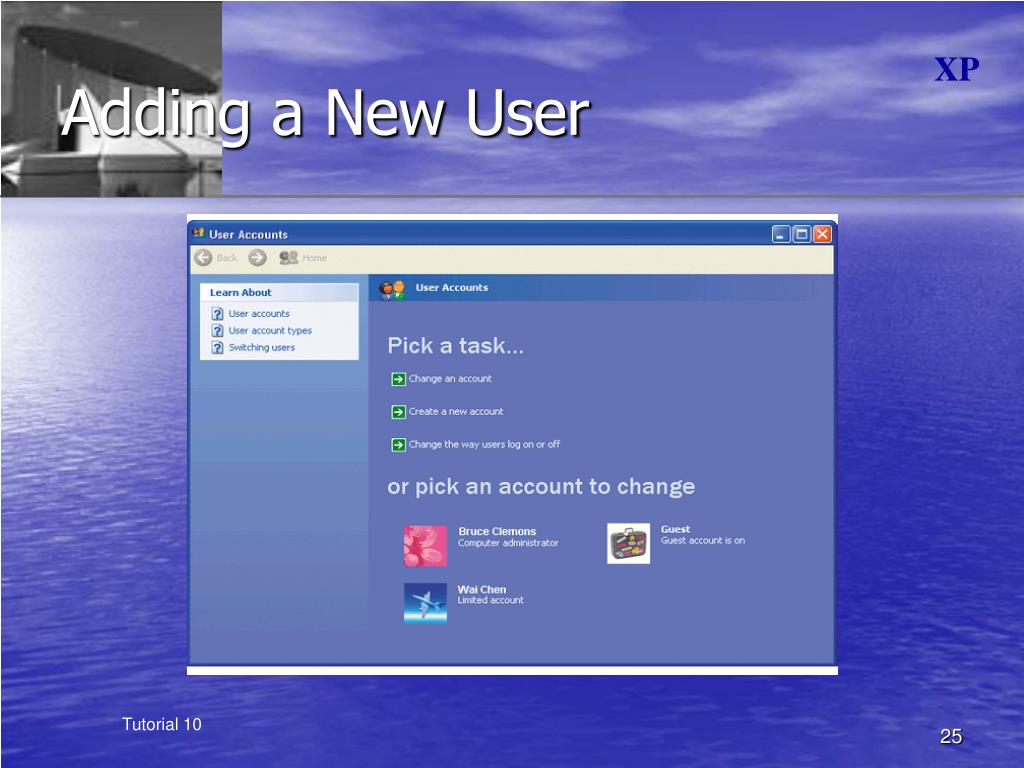The image size is (1024, 768).
Task: Click the Back label in toolbar
Action: [227, 258]
